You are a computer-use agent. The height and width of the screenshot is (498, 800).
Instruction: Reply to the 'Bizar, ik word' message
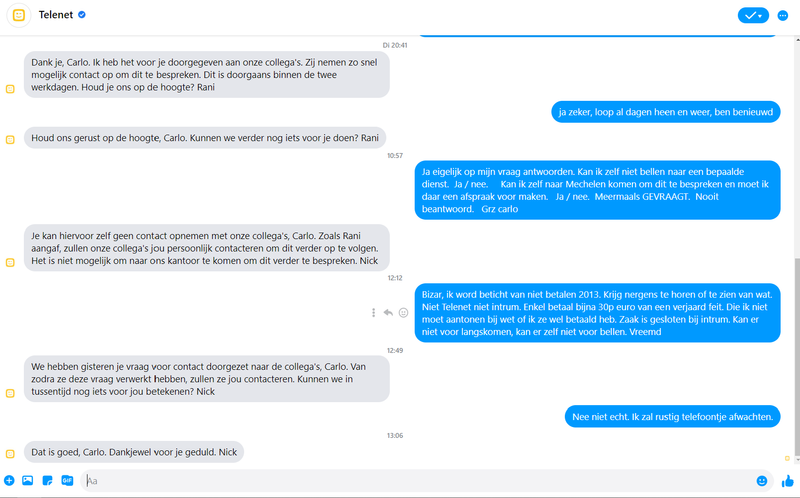(388, 312)
